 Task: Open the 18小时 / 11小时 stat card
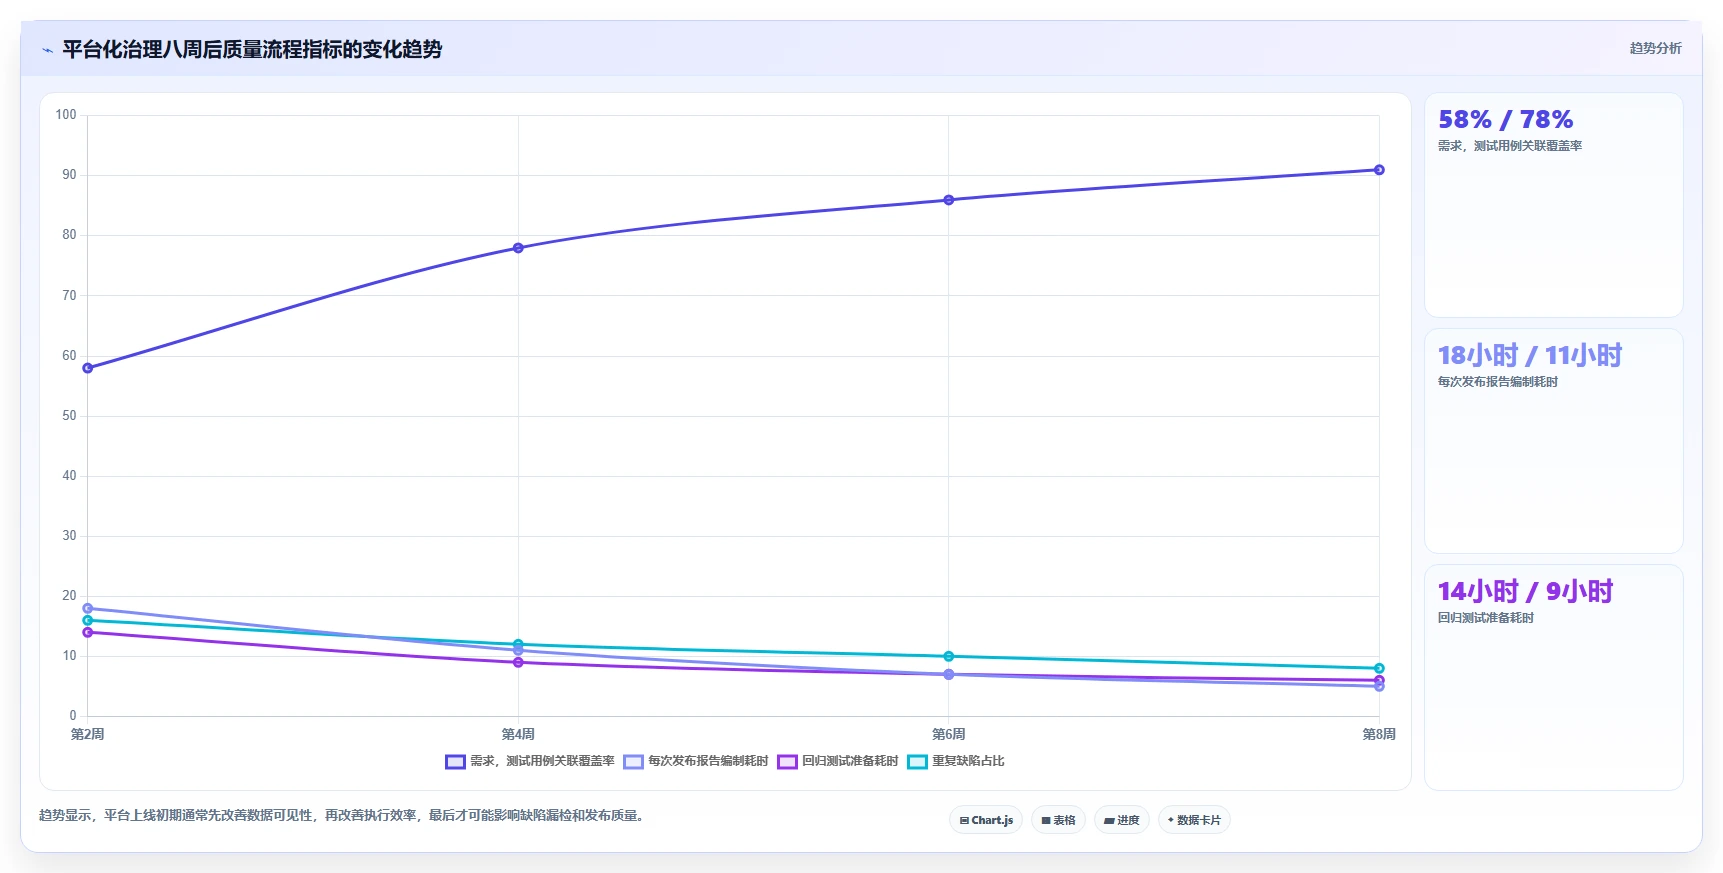pyautogui.click(x=1554, y=441)
